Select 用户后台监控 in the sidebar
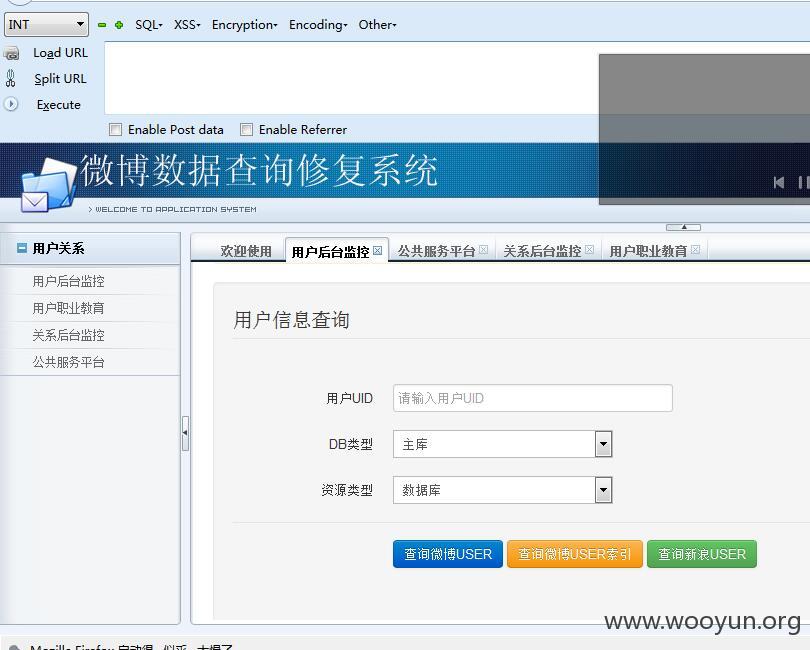 pyautogui.click(x=68, y=281)
